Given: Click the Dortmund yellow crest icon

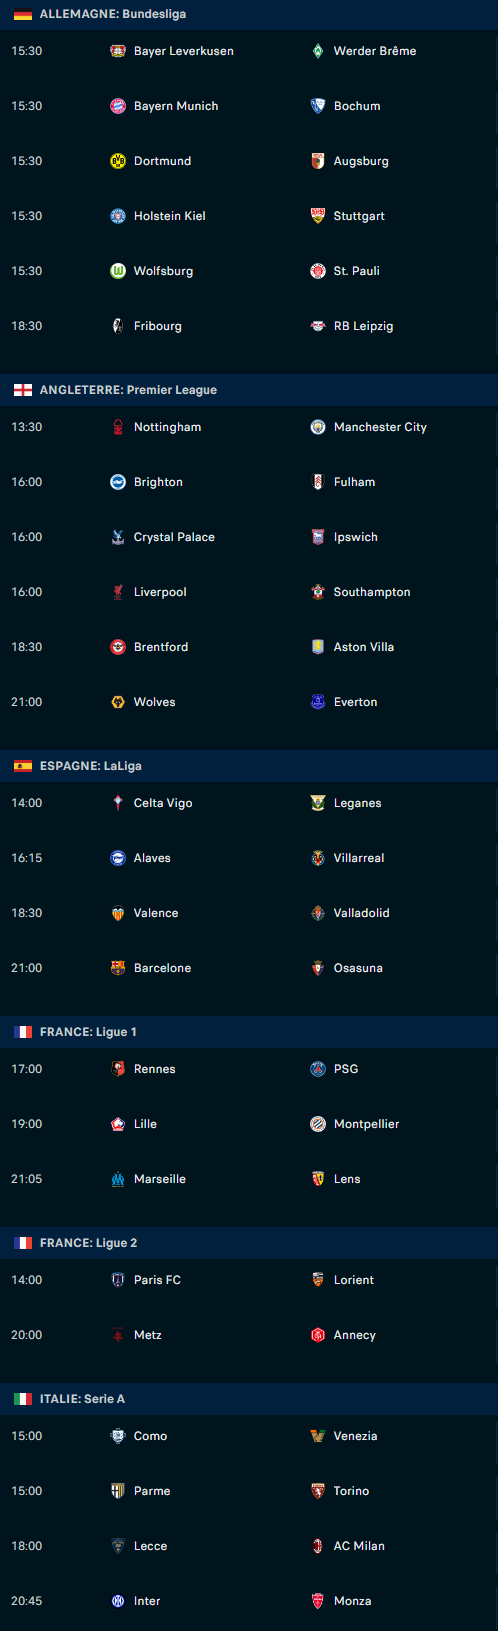Looking at the screenshot, I should click(118, 161).
